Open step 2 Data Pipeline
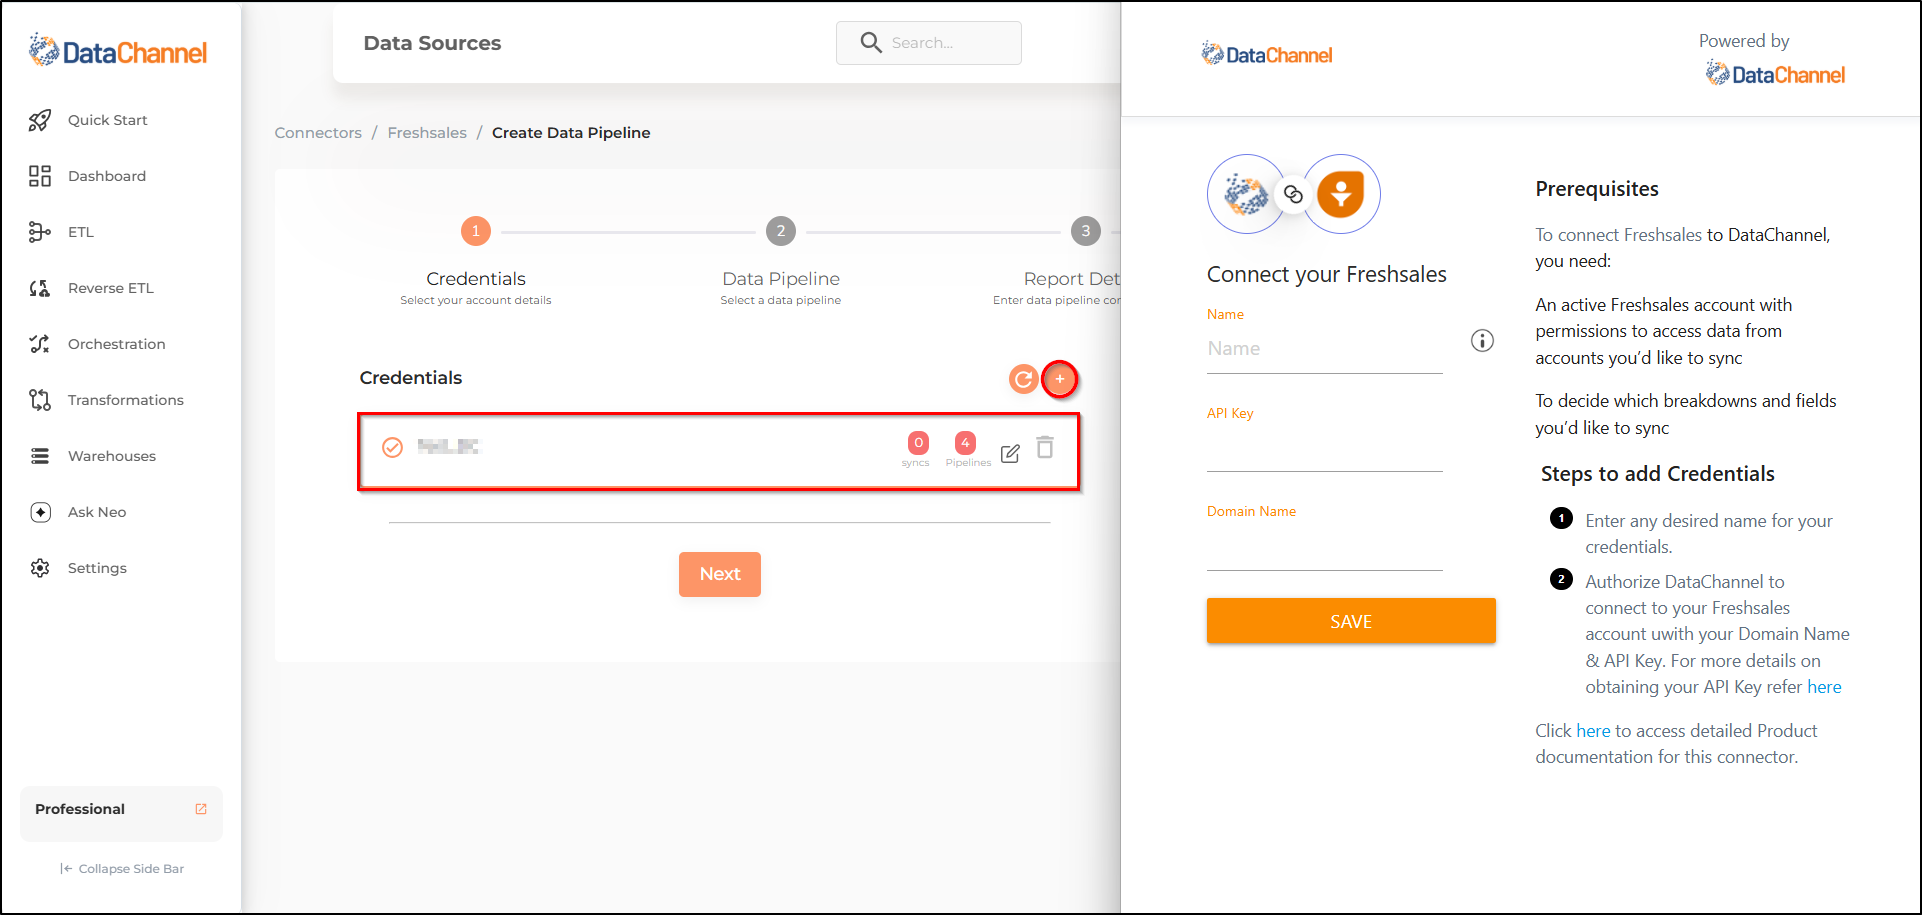 tap(781, 231)
